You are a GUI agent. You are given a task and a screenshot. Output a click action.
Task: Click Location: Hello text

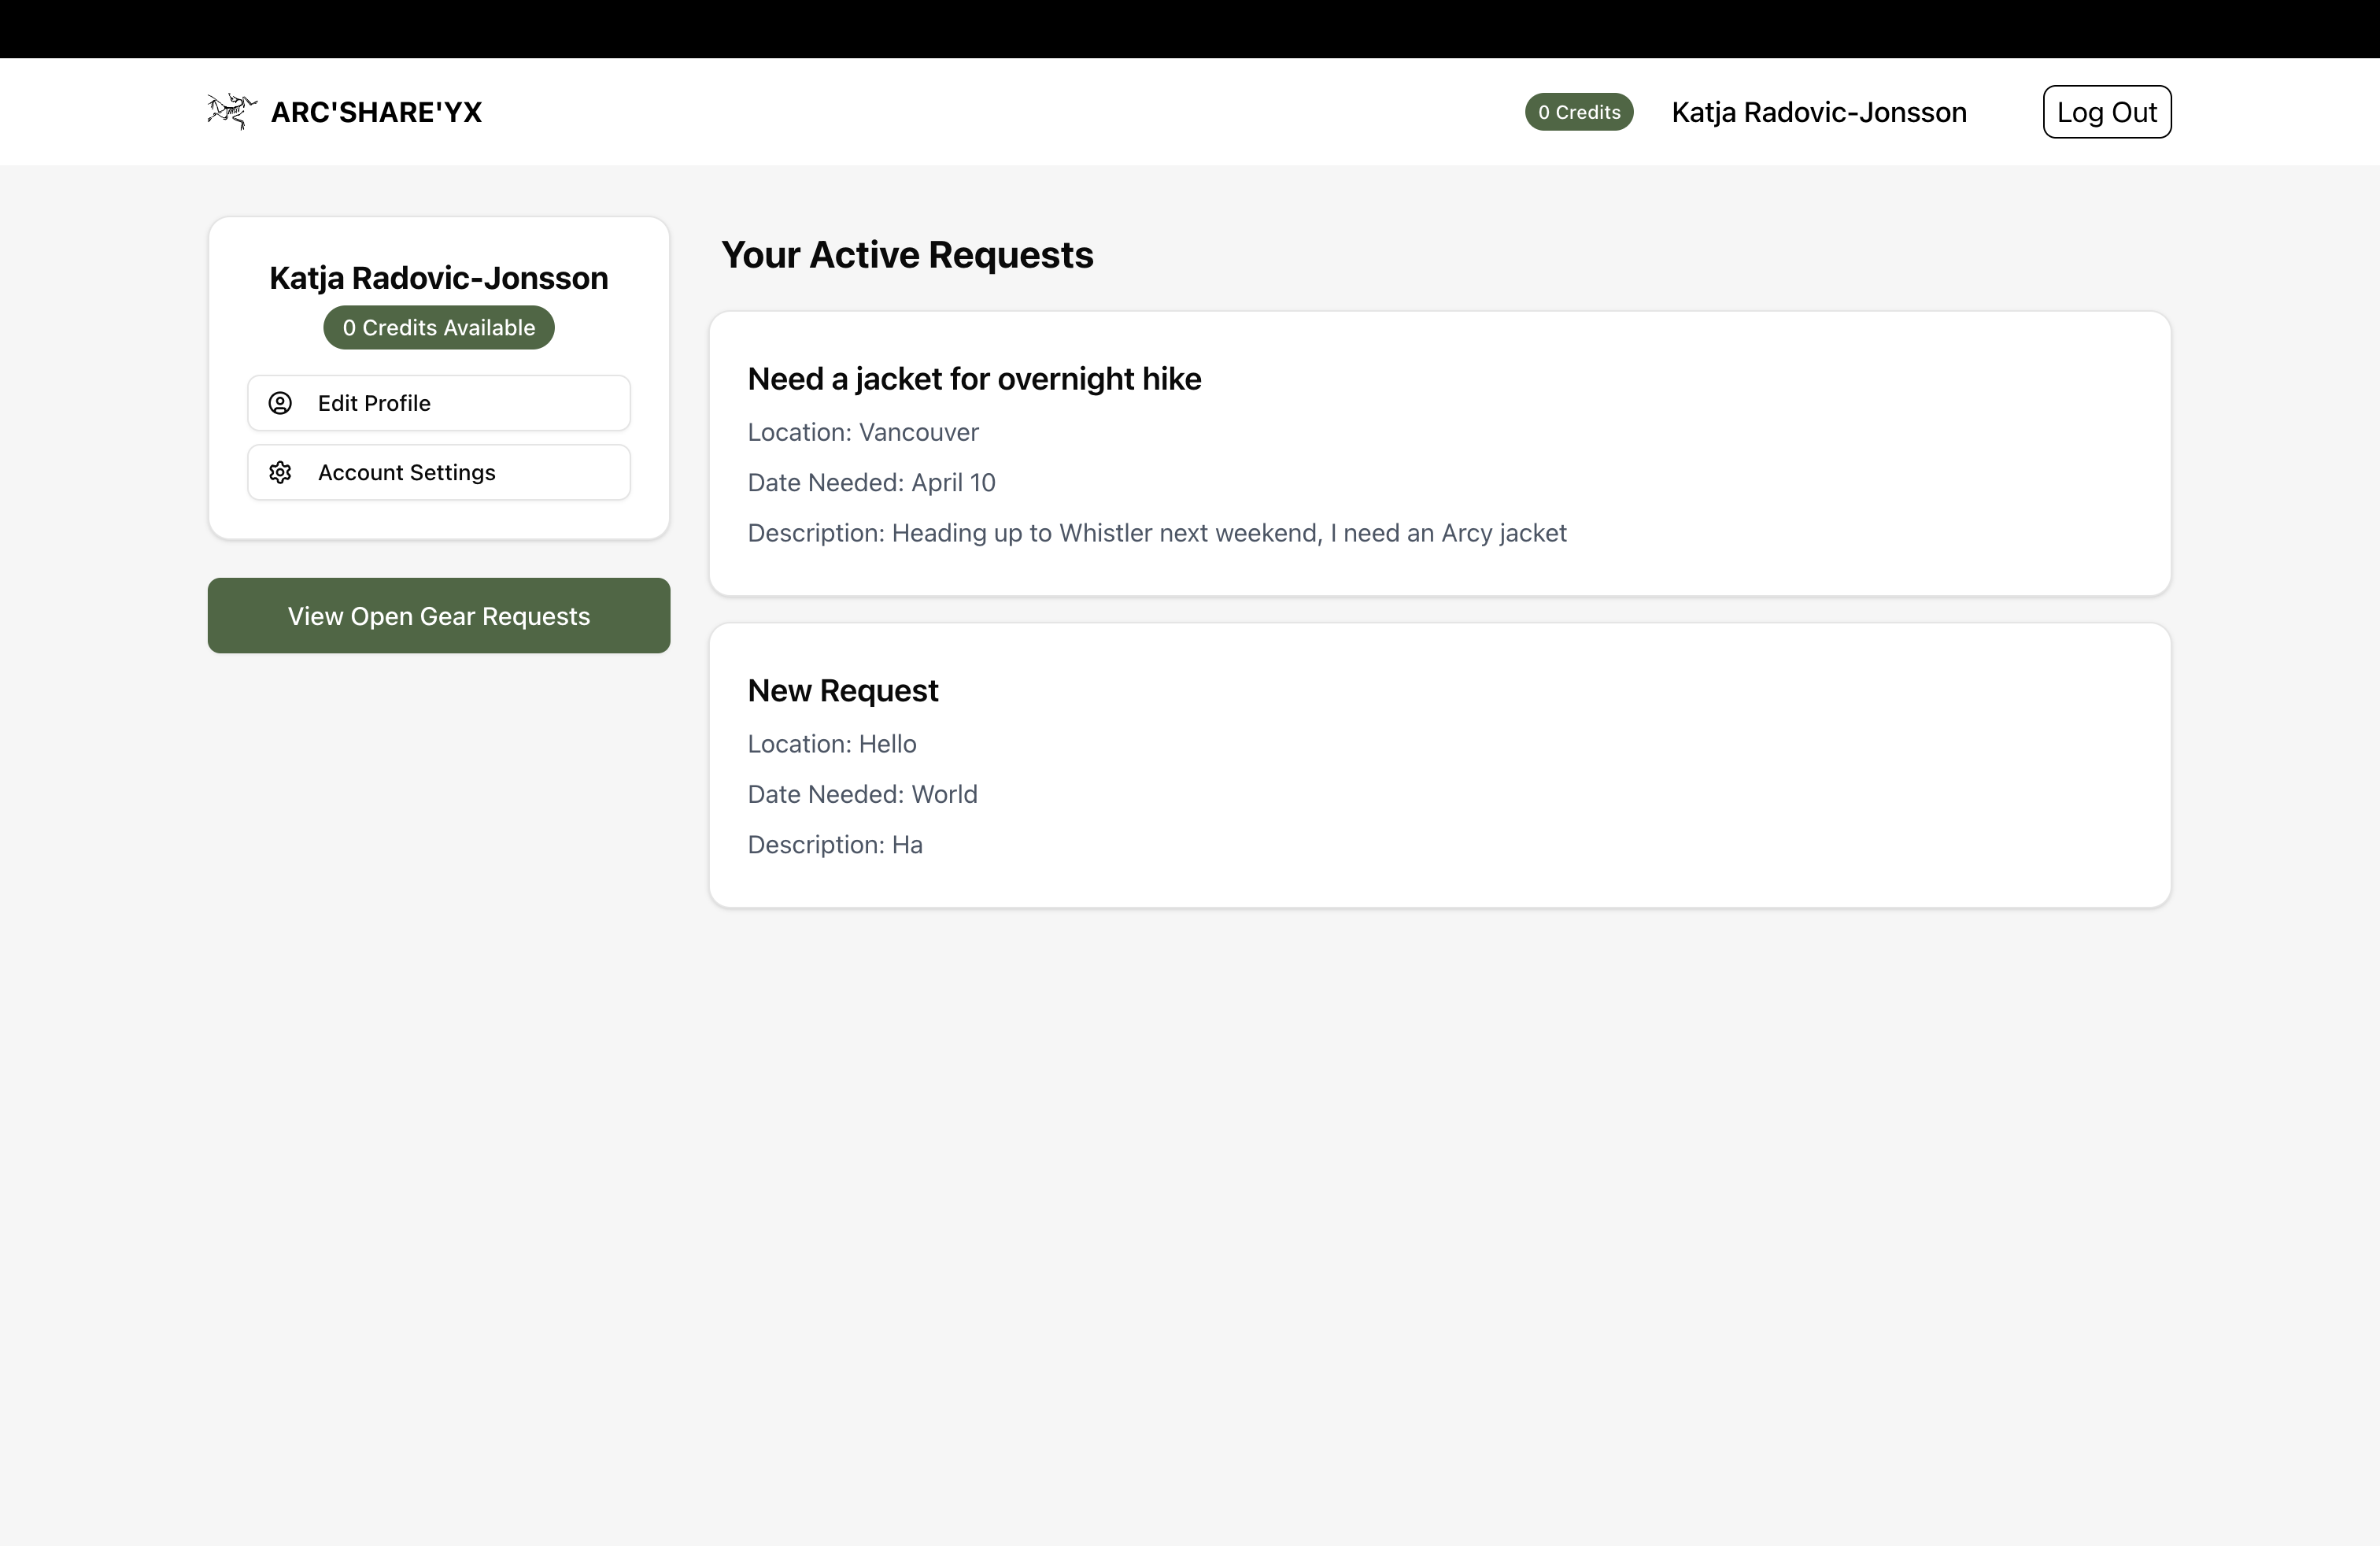831,744
